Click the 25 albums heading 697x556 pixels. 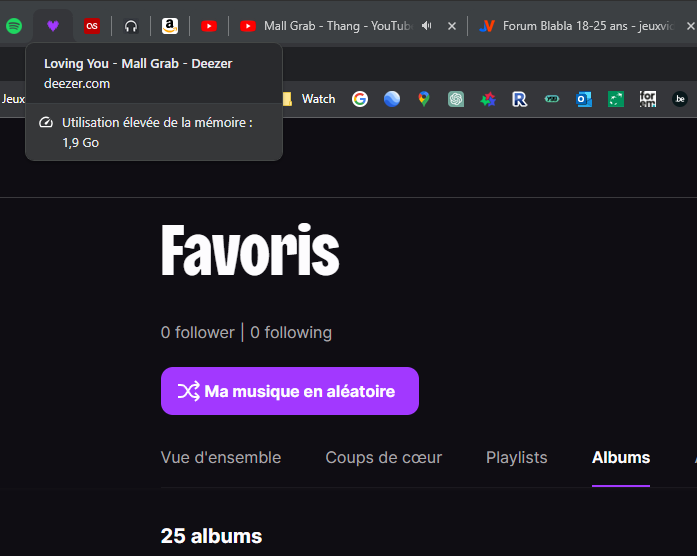tap(211, 536)
